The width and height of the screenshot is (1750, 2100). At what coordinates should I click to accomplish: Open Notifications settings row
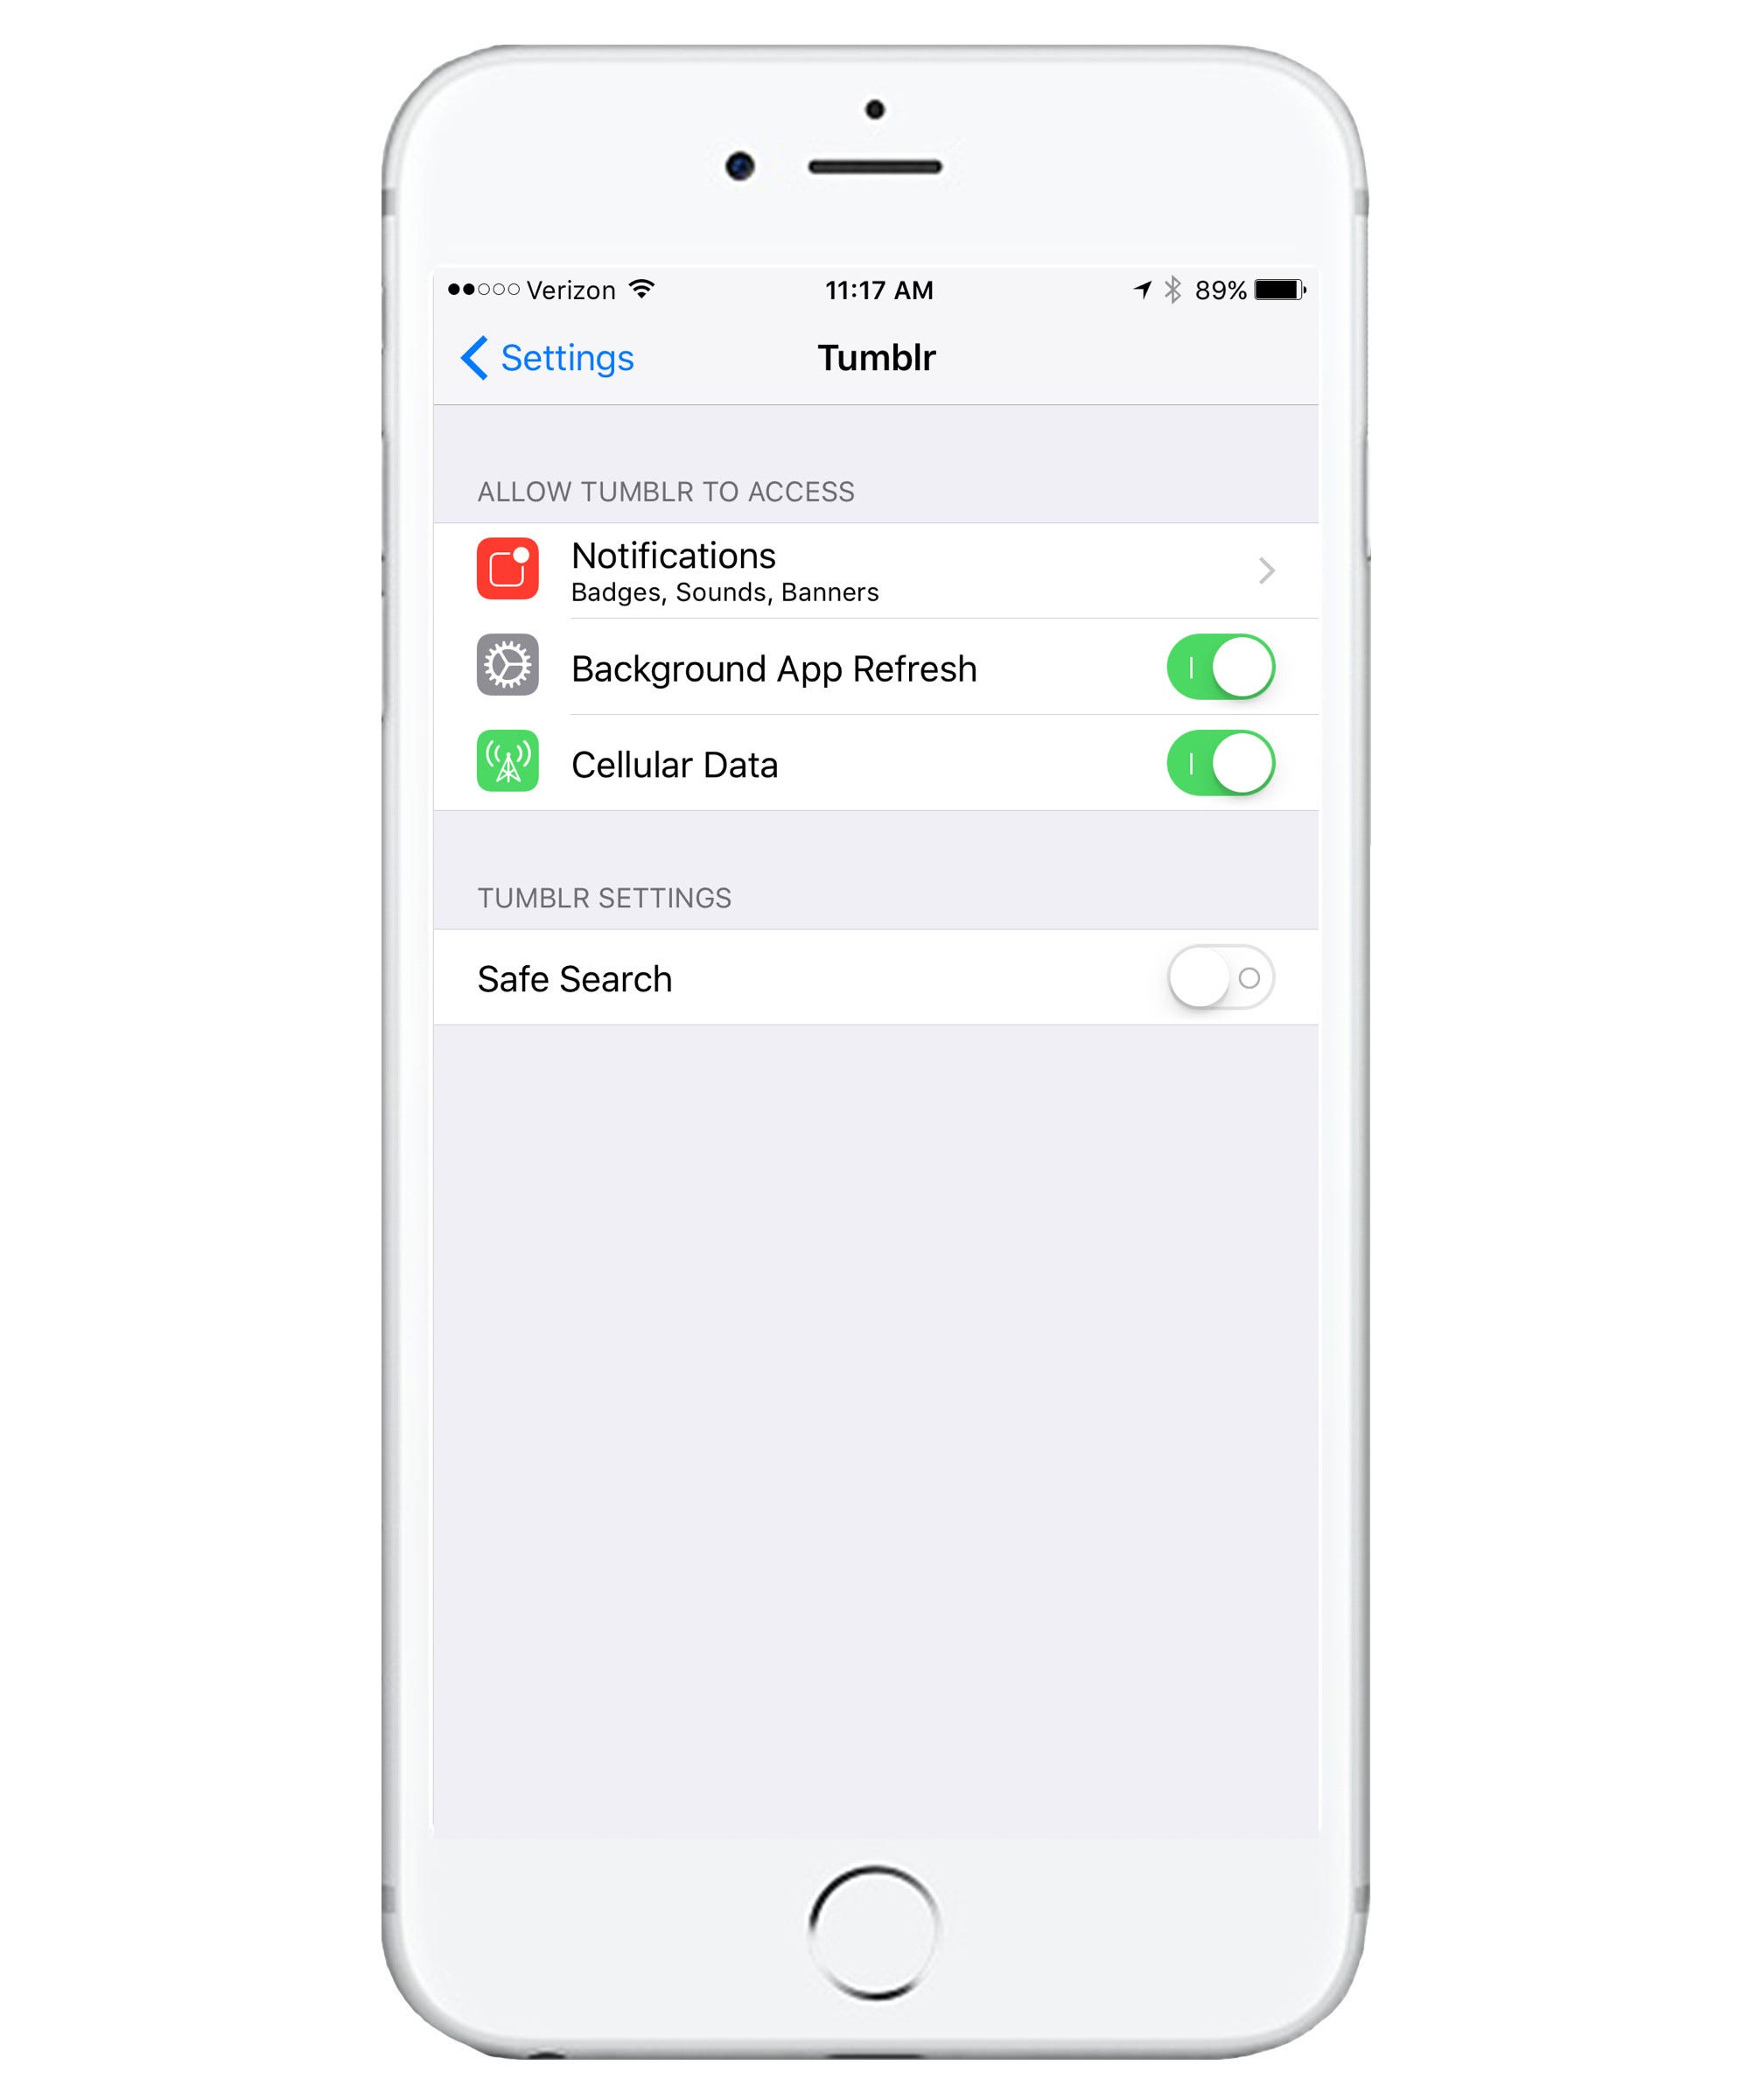pyautogui.click(x=874, y=569)
